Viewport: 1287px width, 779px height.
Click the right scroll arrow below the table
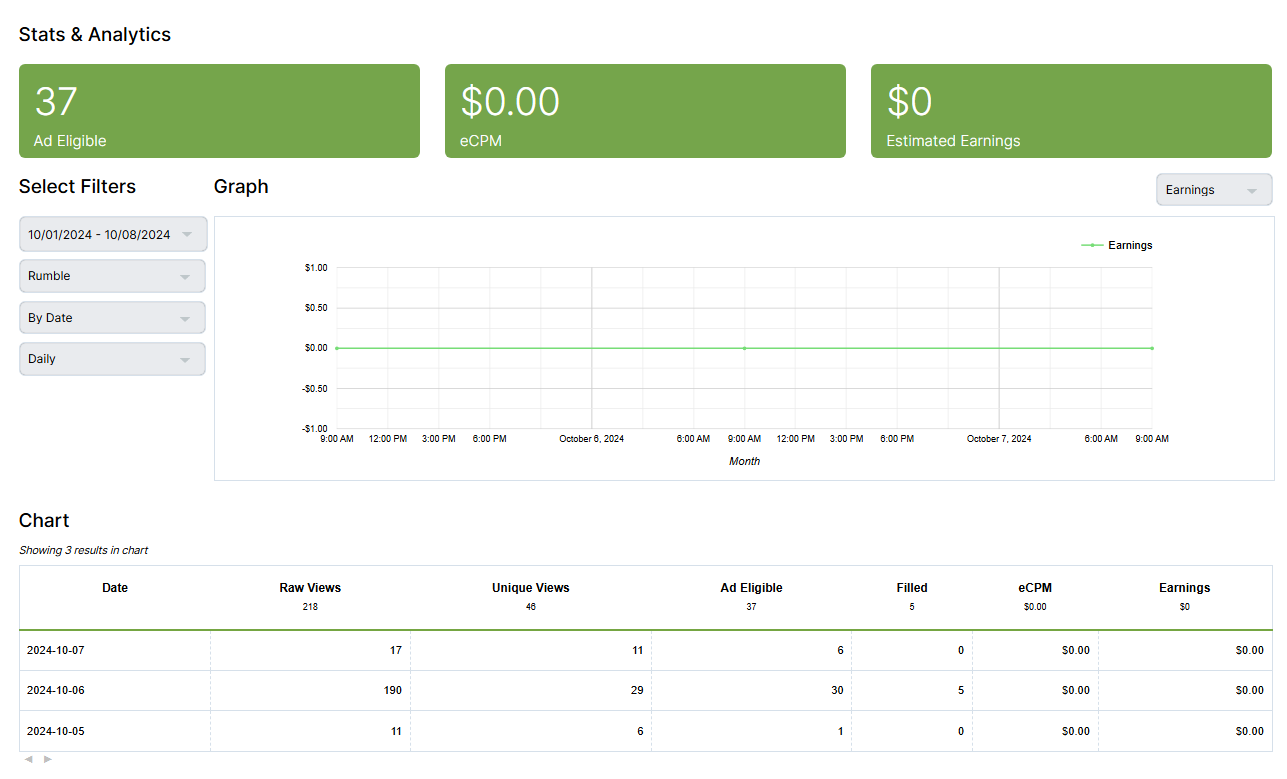point(47,759)
